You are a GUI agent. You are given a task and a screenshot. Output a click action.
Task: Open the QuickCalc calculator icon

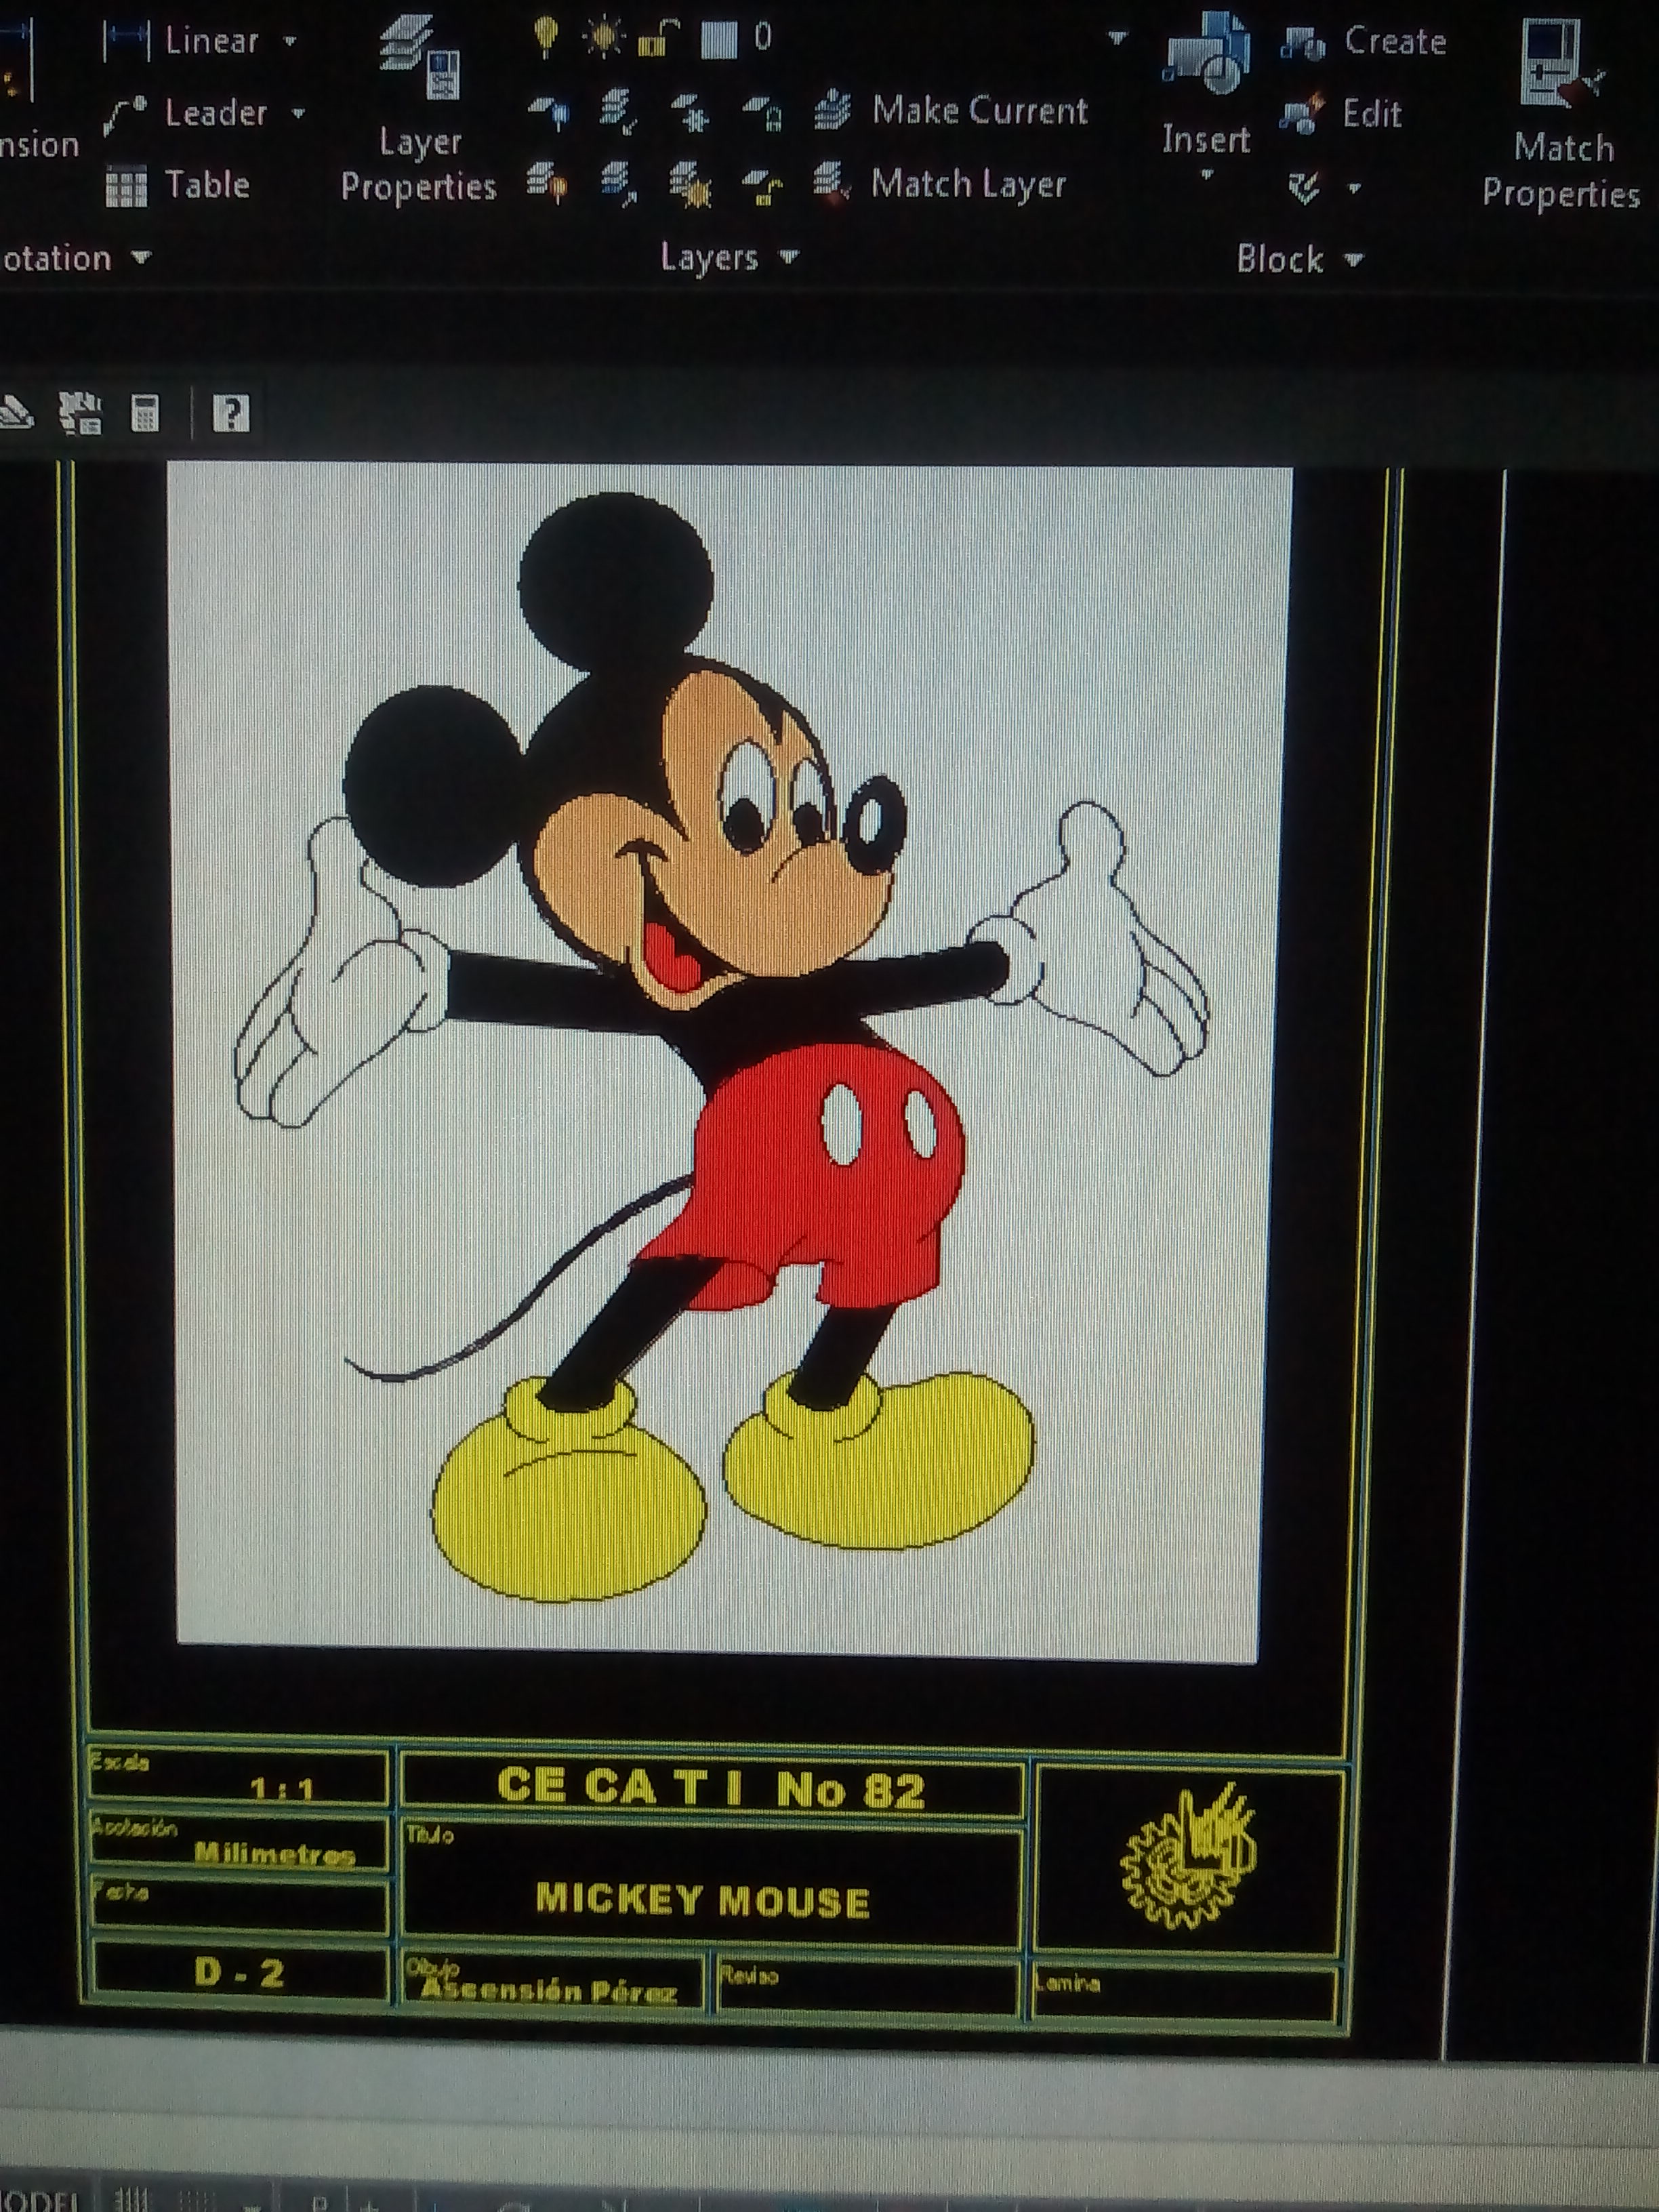145,412
